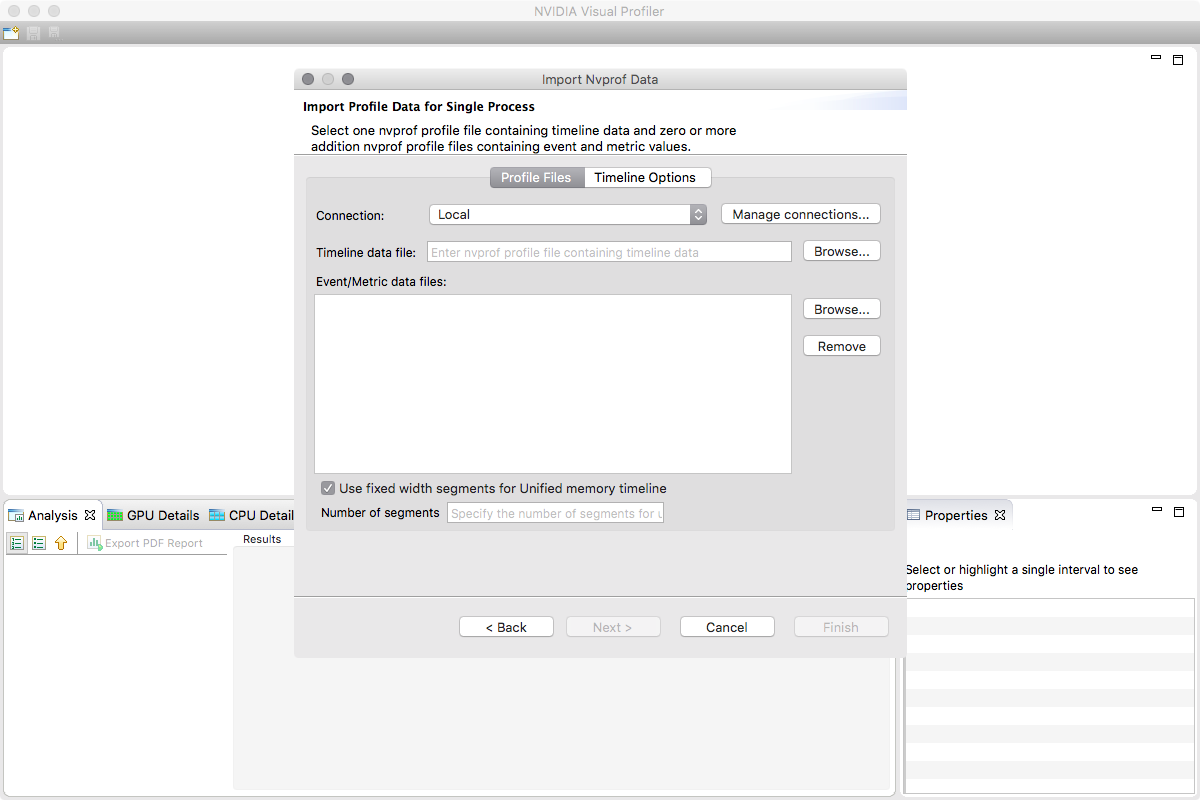Disable fixed width segments for Unified memory timeline

click(328, 487)
